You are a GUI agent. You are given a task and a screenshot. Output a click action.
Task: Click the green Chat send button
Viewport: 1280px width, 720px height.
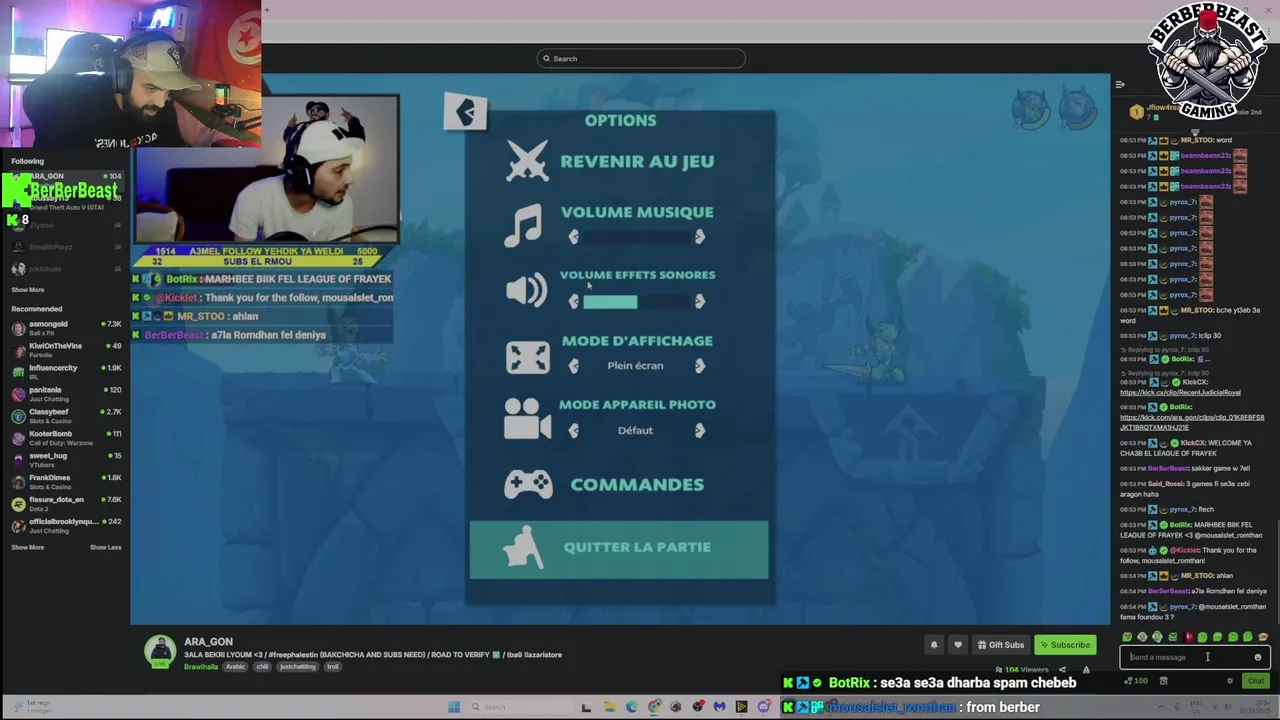[x=1255, y=681]
